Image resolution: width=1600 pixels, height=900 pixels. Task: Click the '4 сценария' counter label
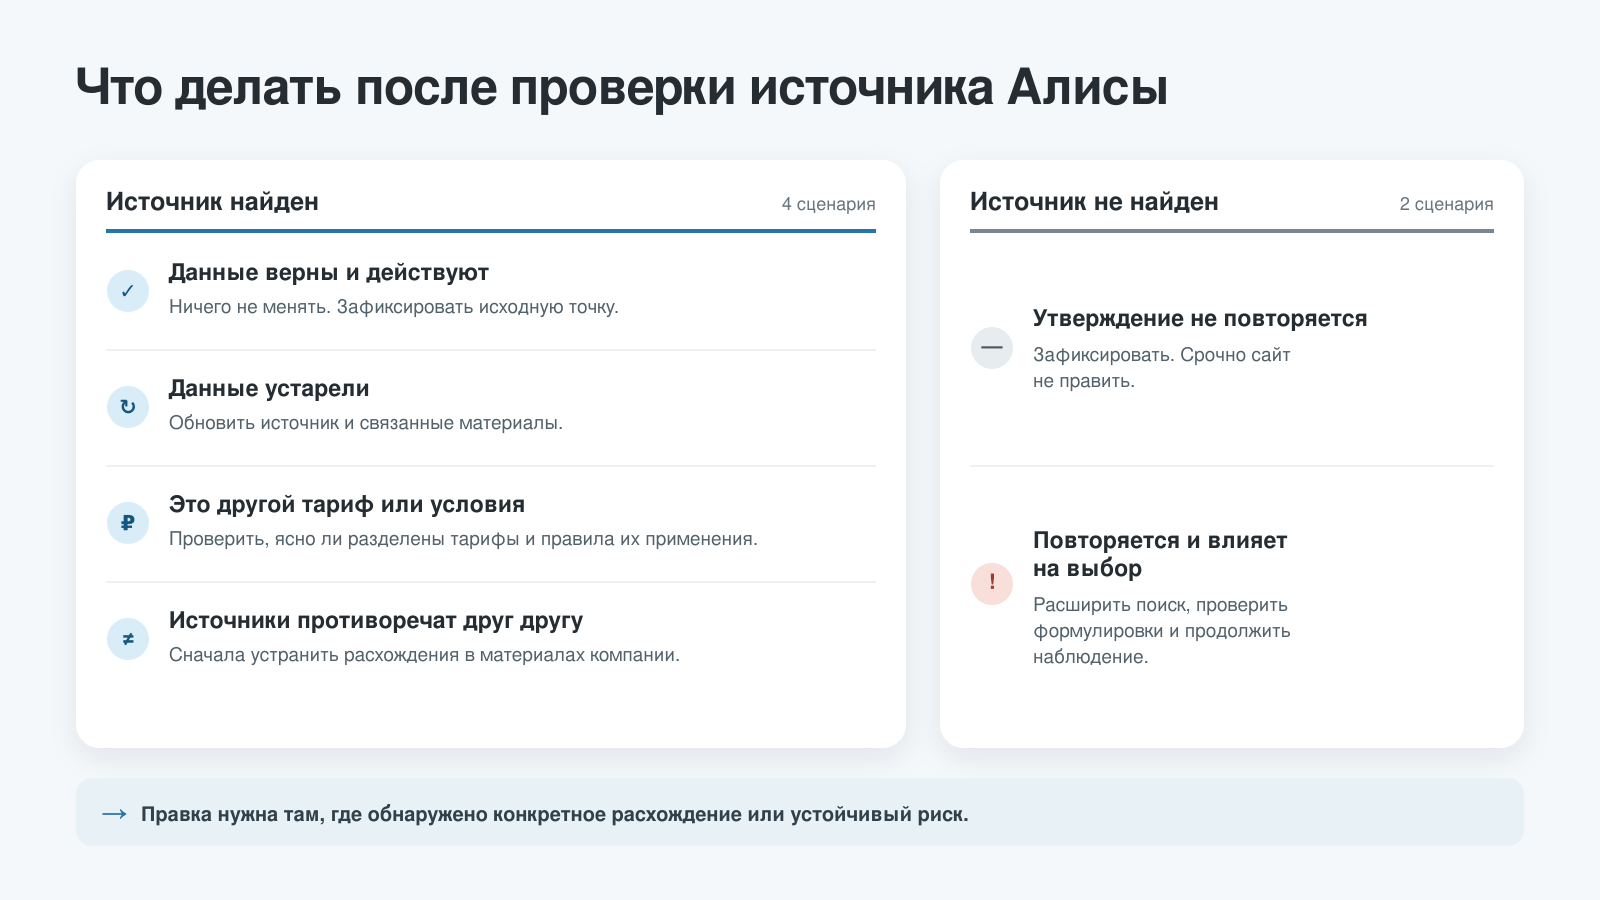click(x=828, y=204)
